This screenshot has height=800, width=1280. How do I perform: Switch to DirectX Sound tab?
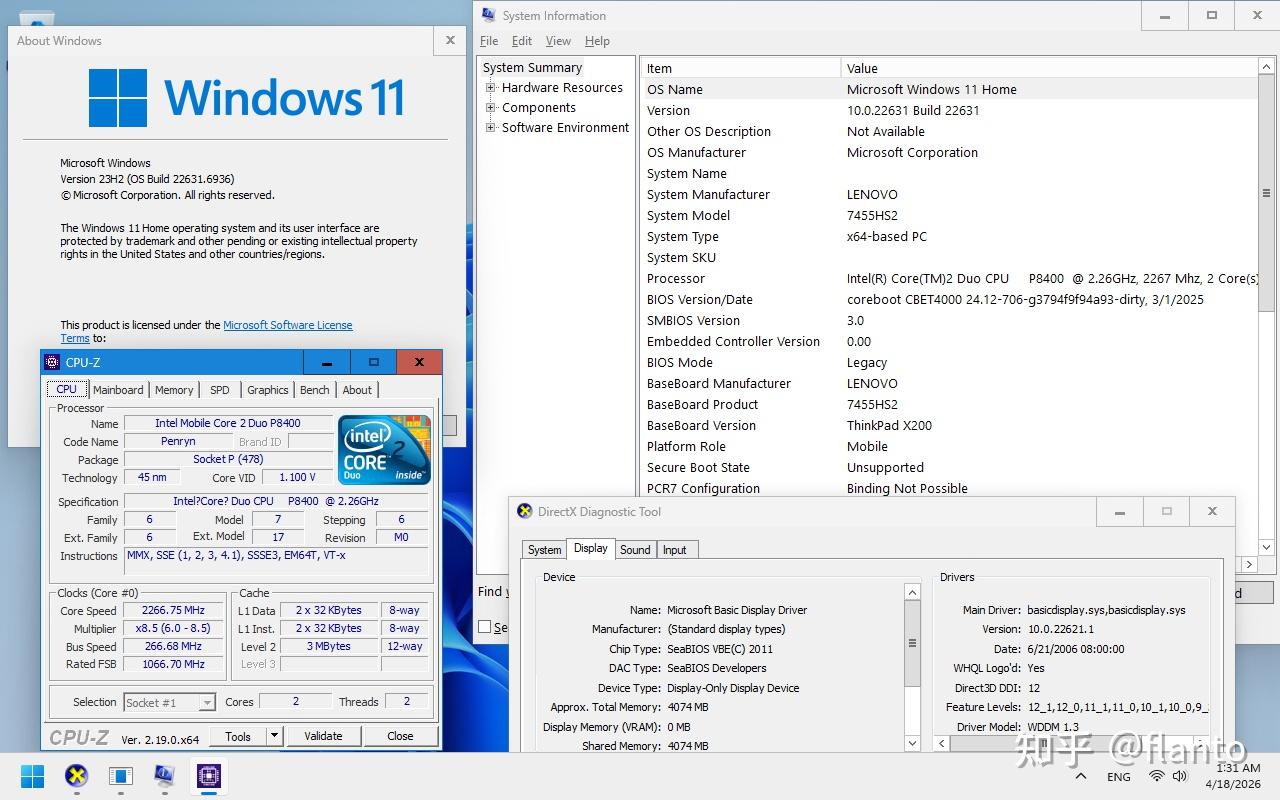tap(635, 549)
